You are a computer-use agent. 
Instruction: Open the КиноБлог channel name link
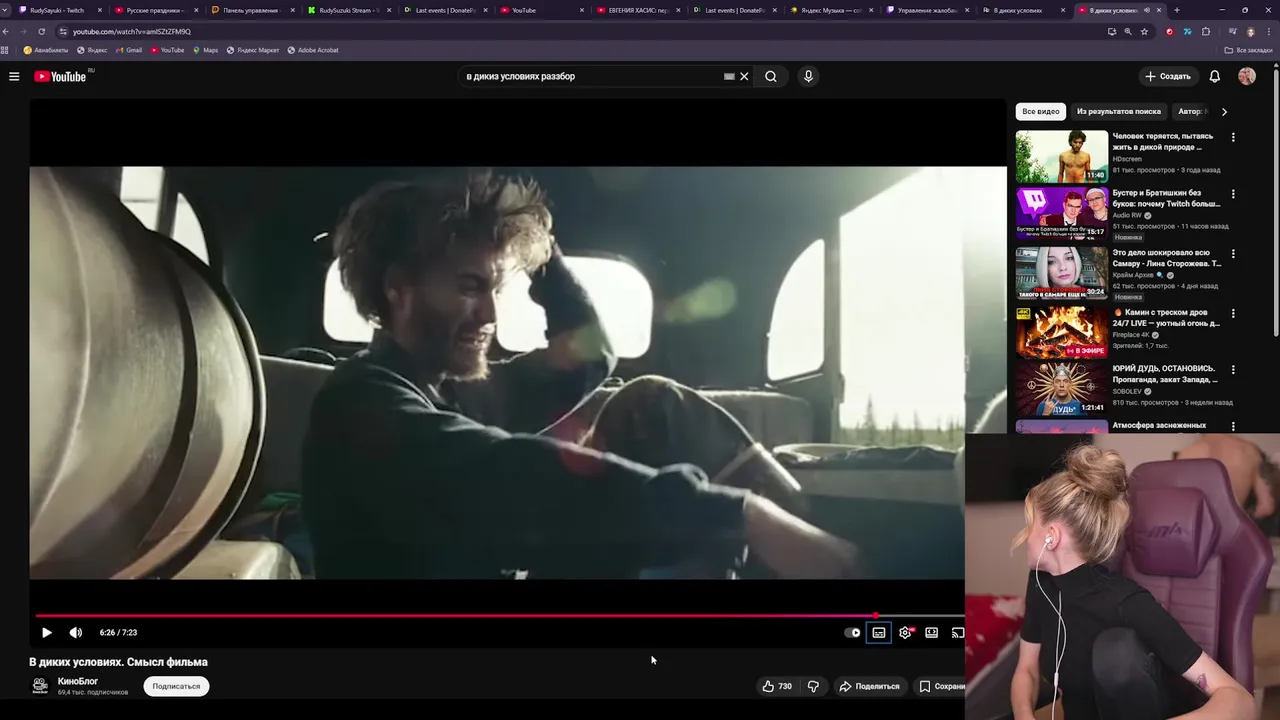78,681
